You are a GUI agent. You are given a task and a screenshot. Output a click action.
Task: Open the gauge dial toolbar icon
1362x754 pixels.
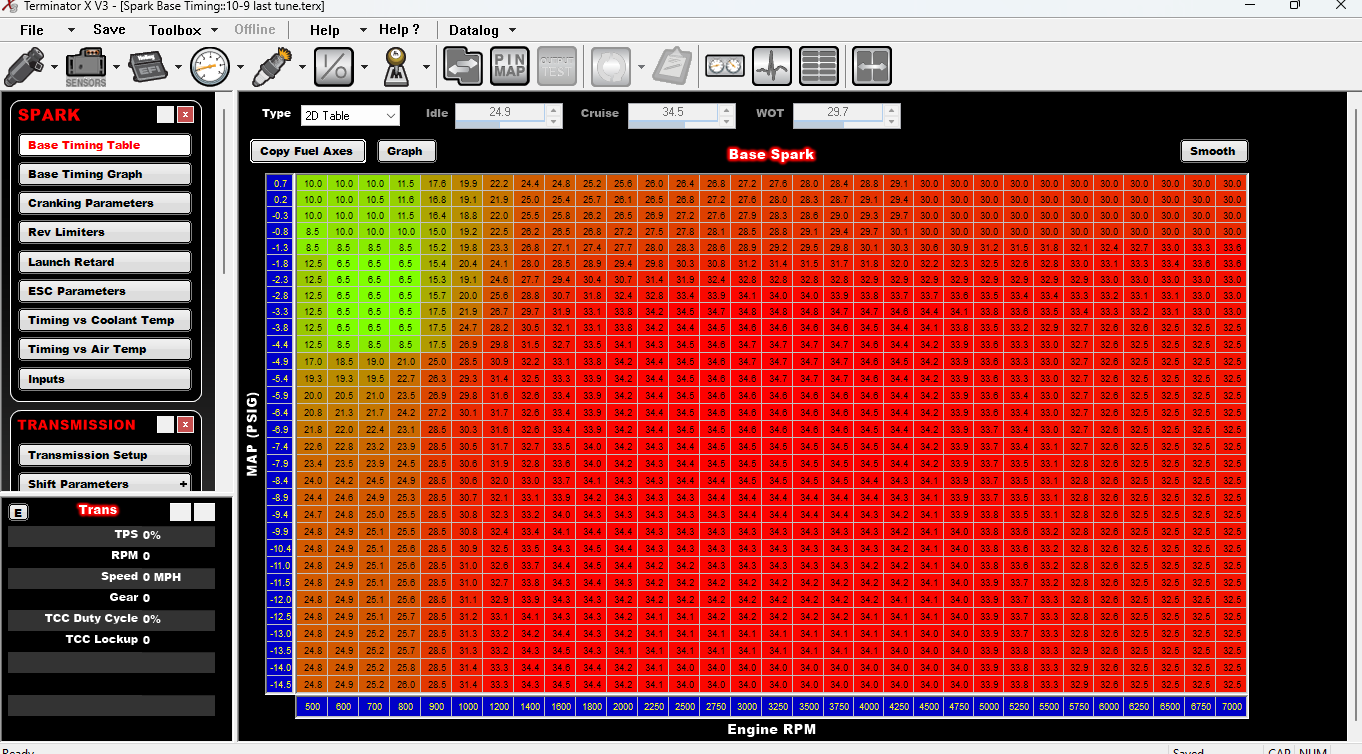tap(210, 67)
